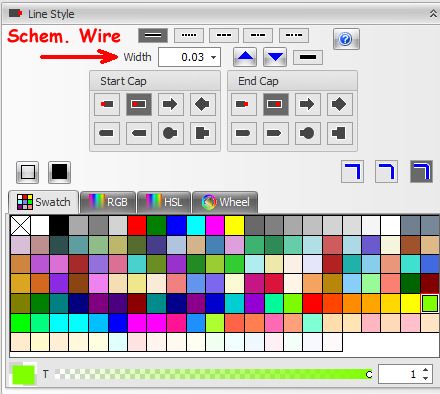Select the dotted line style button
This screenshot has width=440, height=394.
click(189, 35)
